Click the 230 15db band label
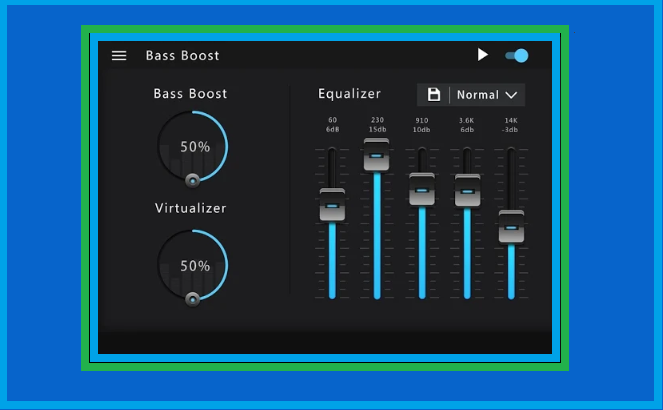Viewport: 663px width, 410px height. [x=377, y=125]
